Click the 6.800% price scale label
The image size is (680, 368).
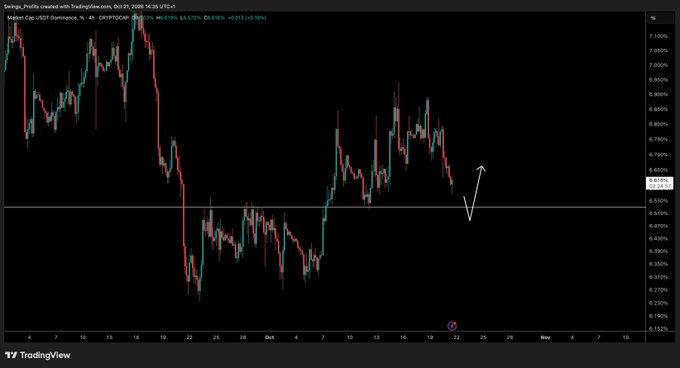coord(658,124)
